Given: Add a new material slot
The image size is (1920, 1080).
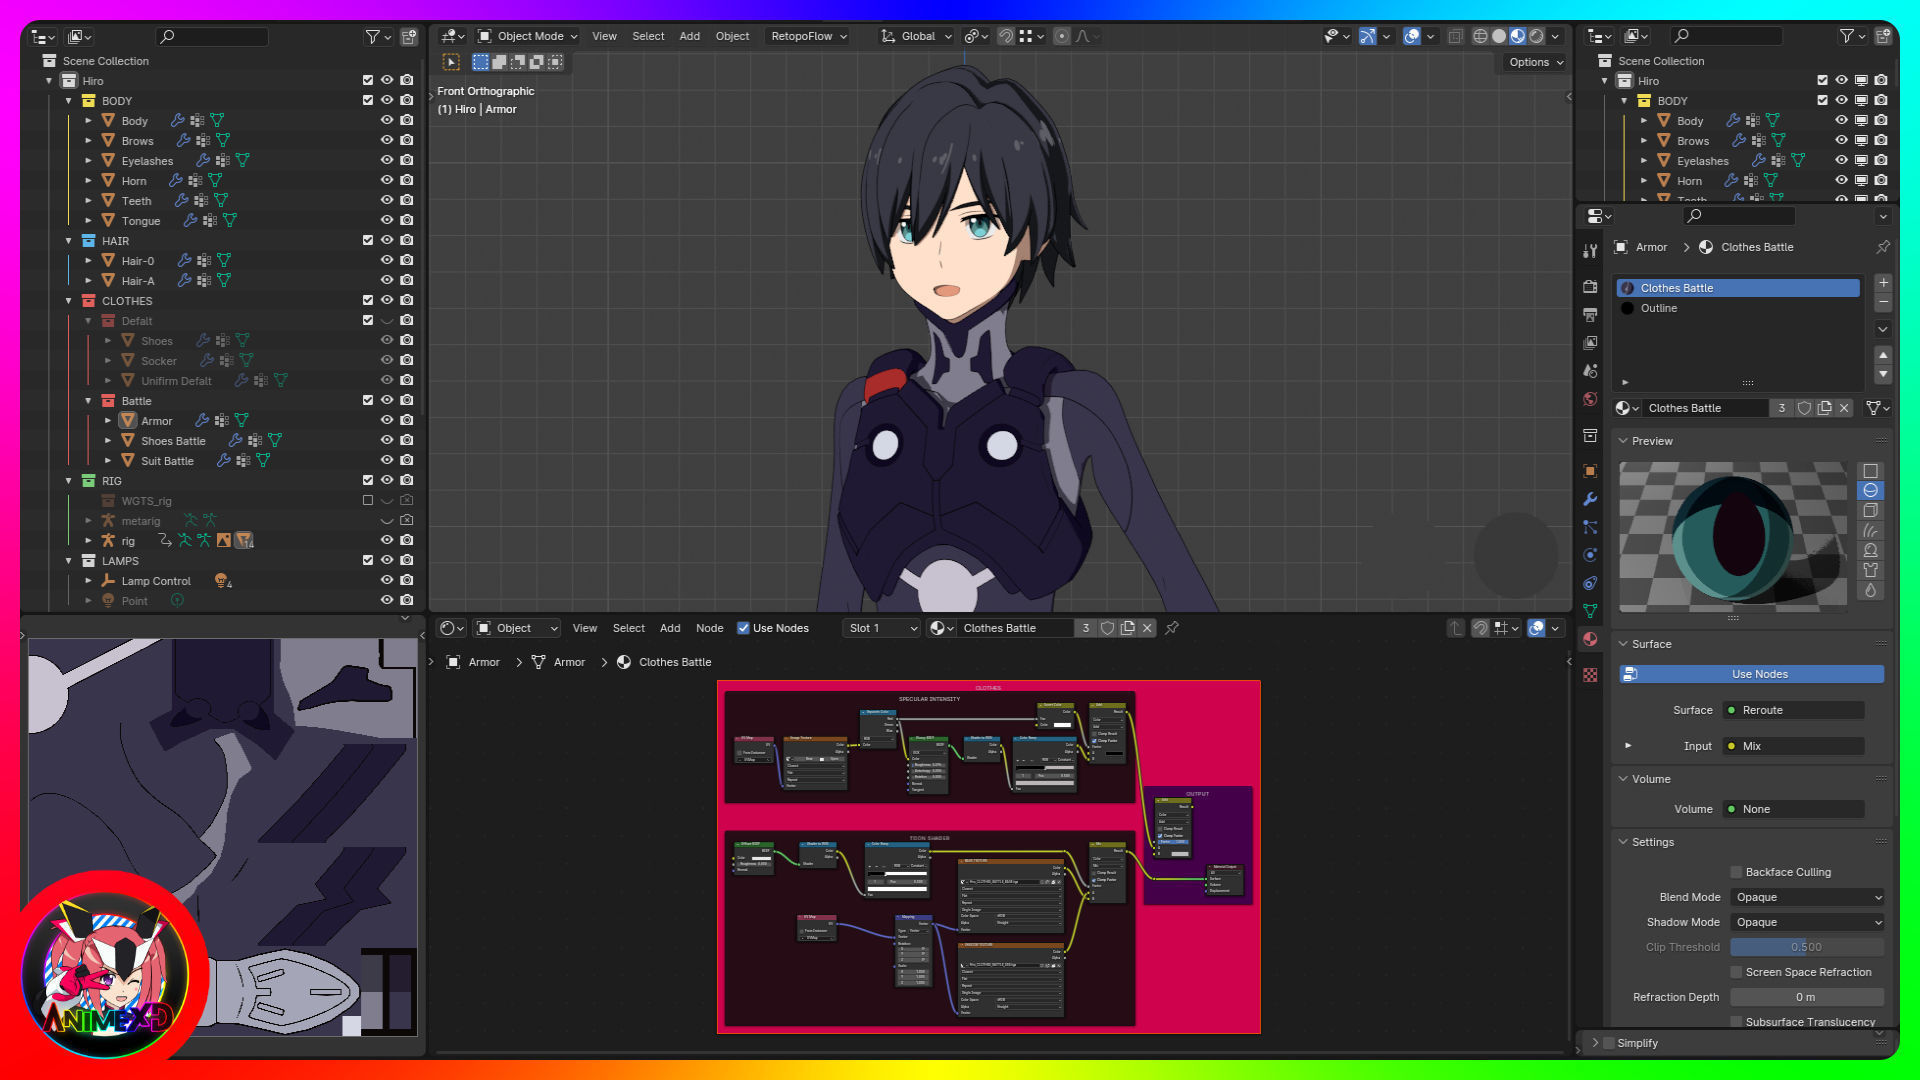Looking at the screenshot, I should pyautogui.click(x=1883, y=283).
